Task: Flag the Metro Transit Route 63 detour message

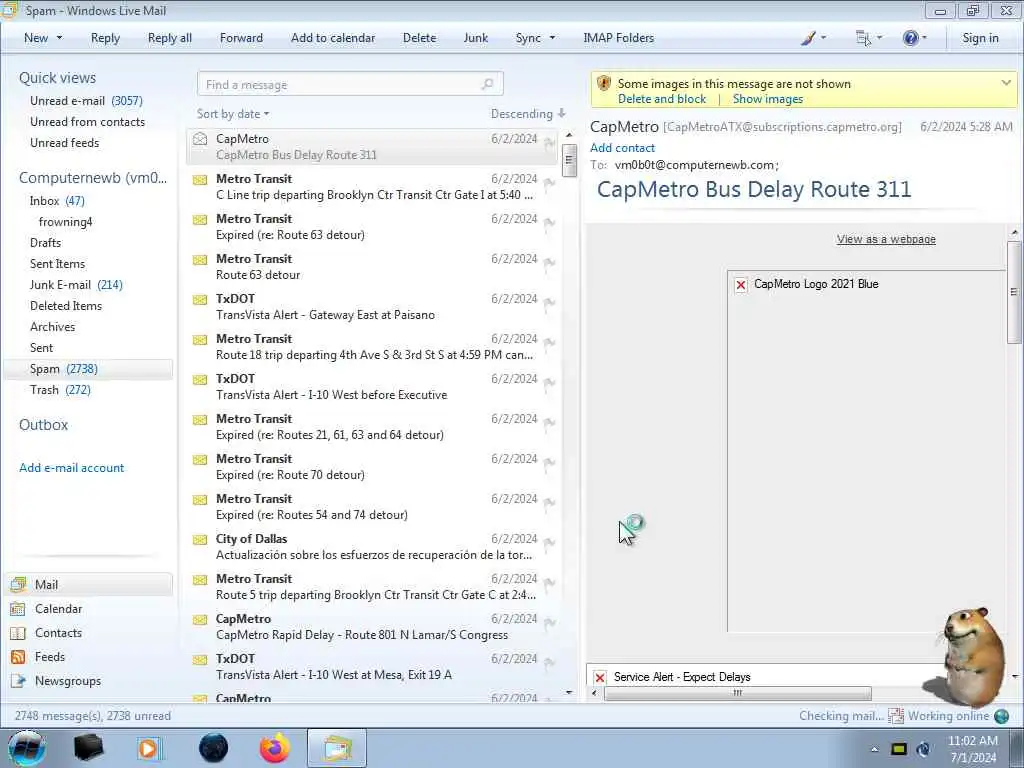Action: tap(549, 263)
